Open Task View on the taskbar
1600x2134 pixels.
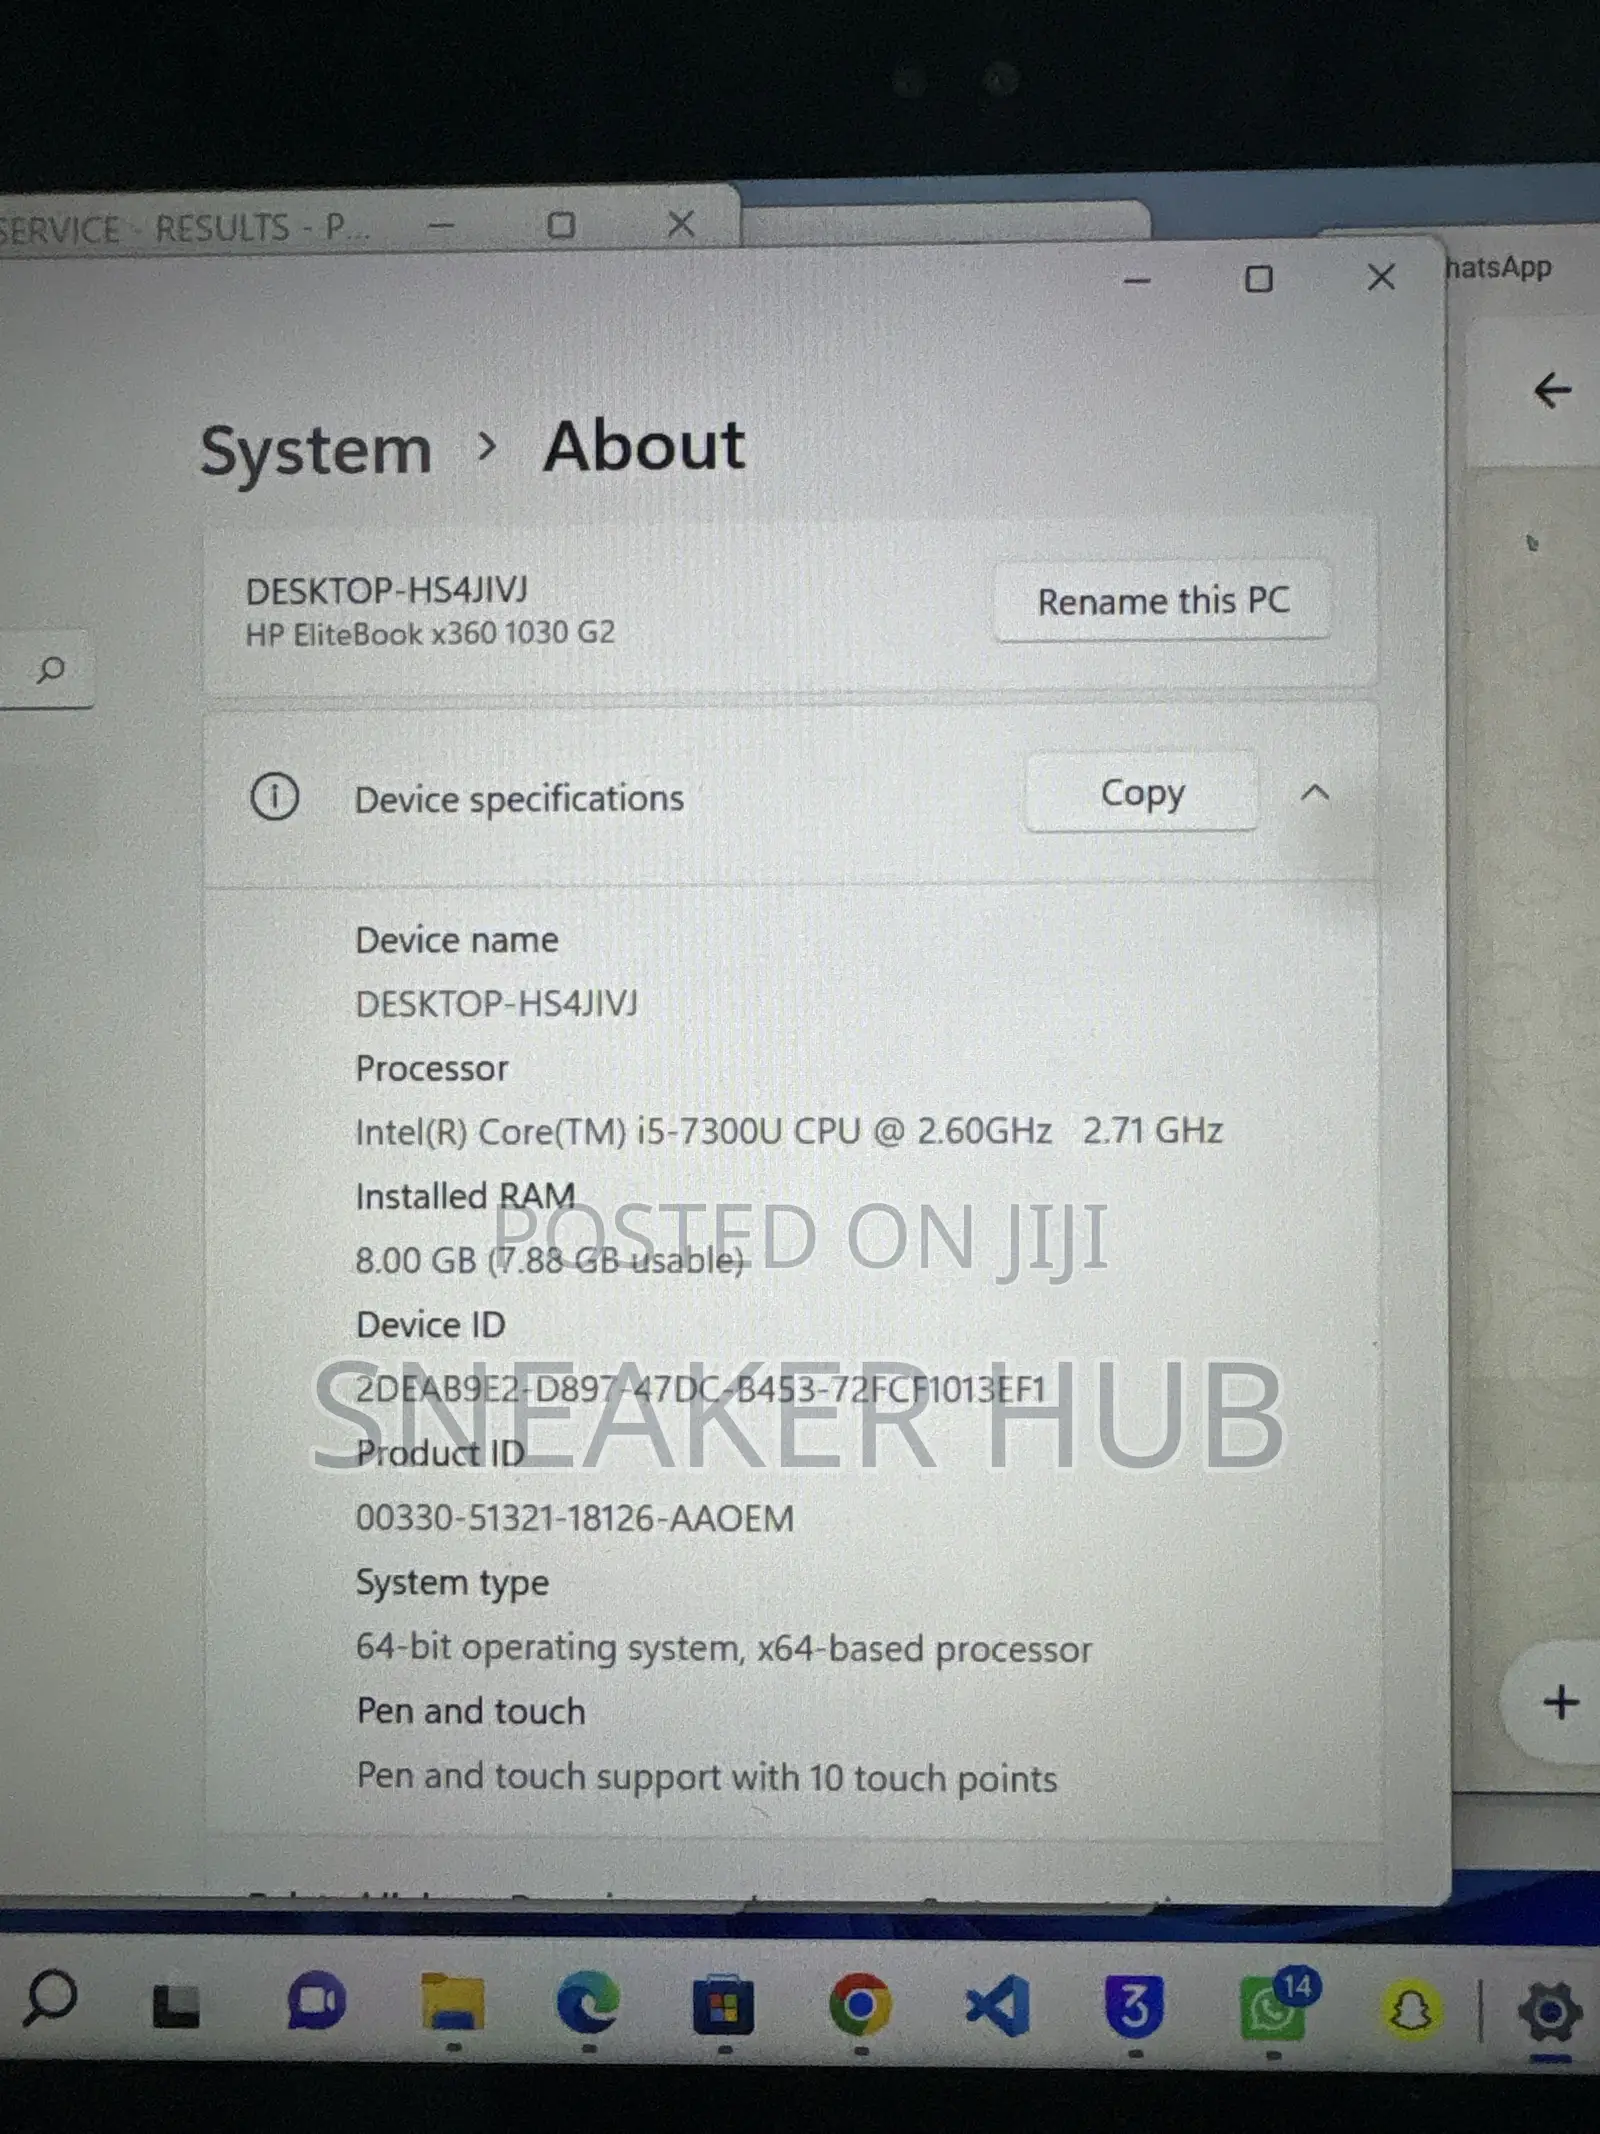(x=176, y=2005)
